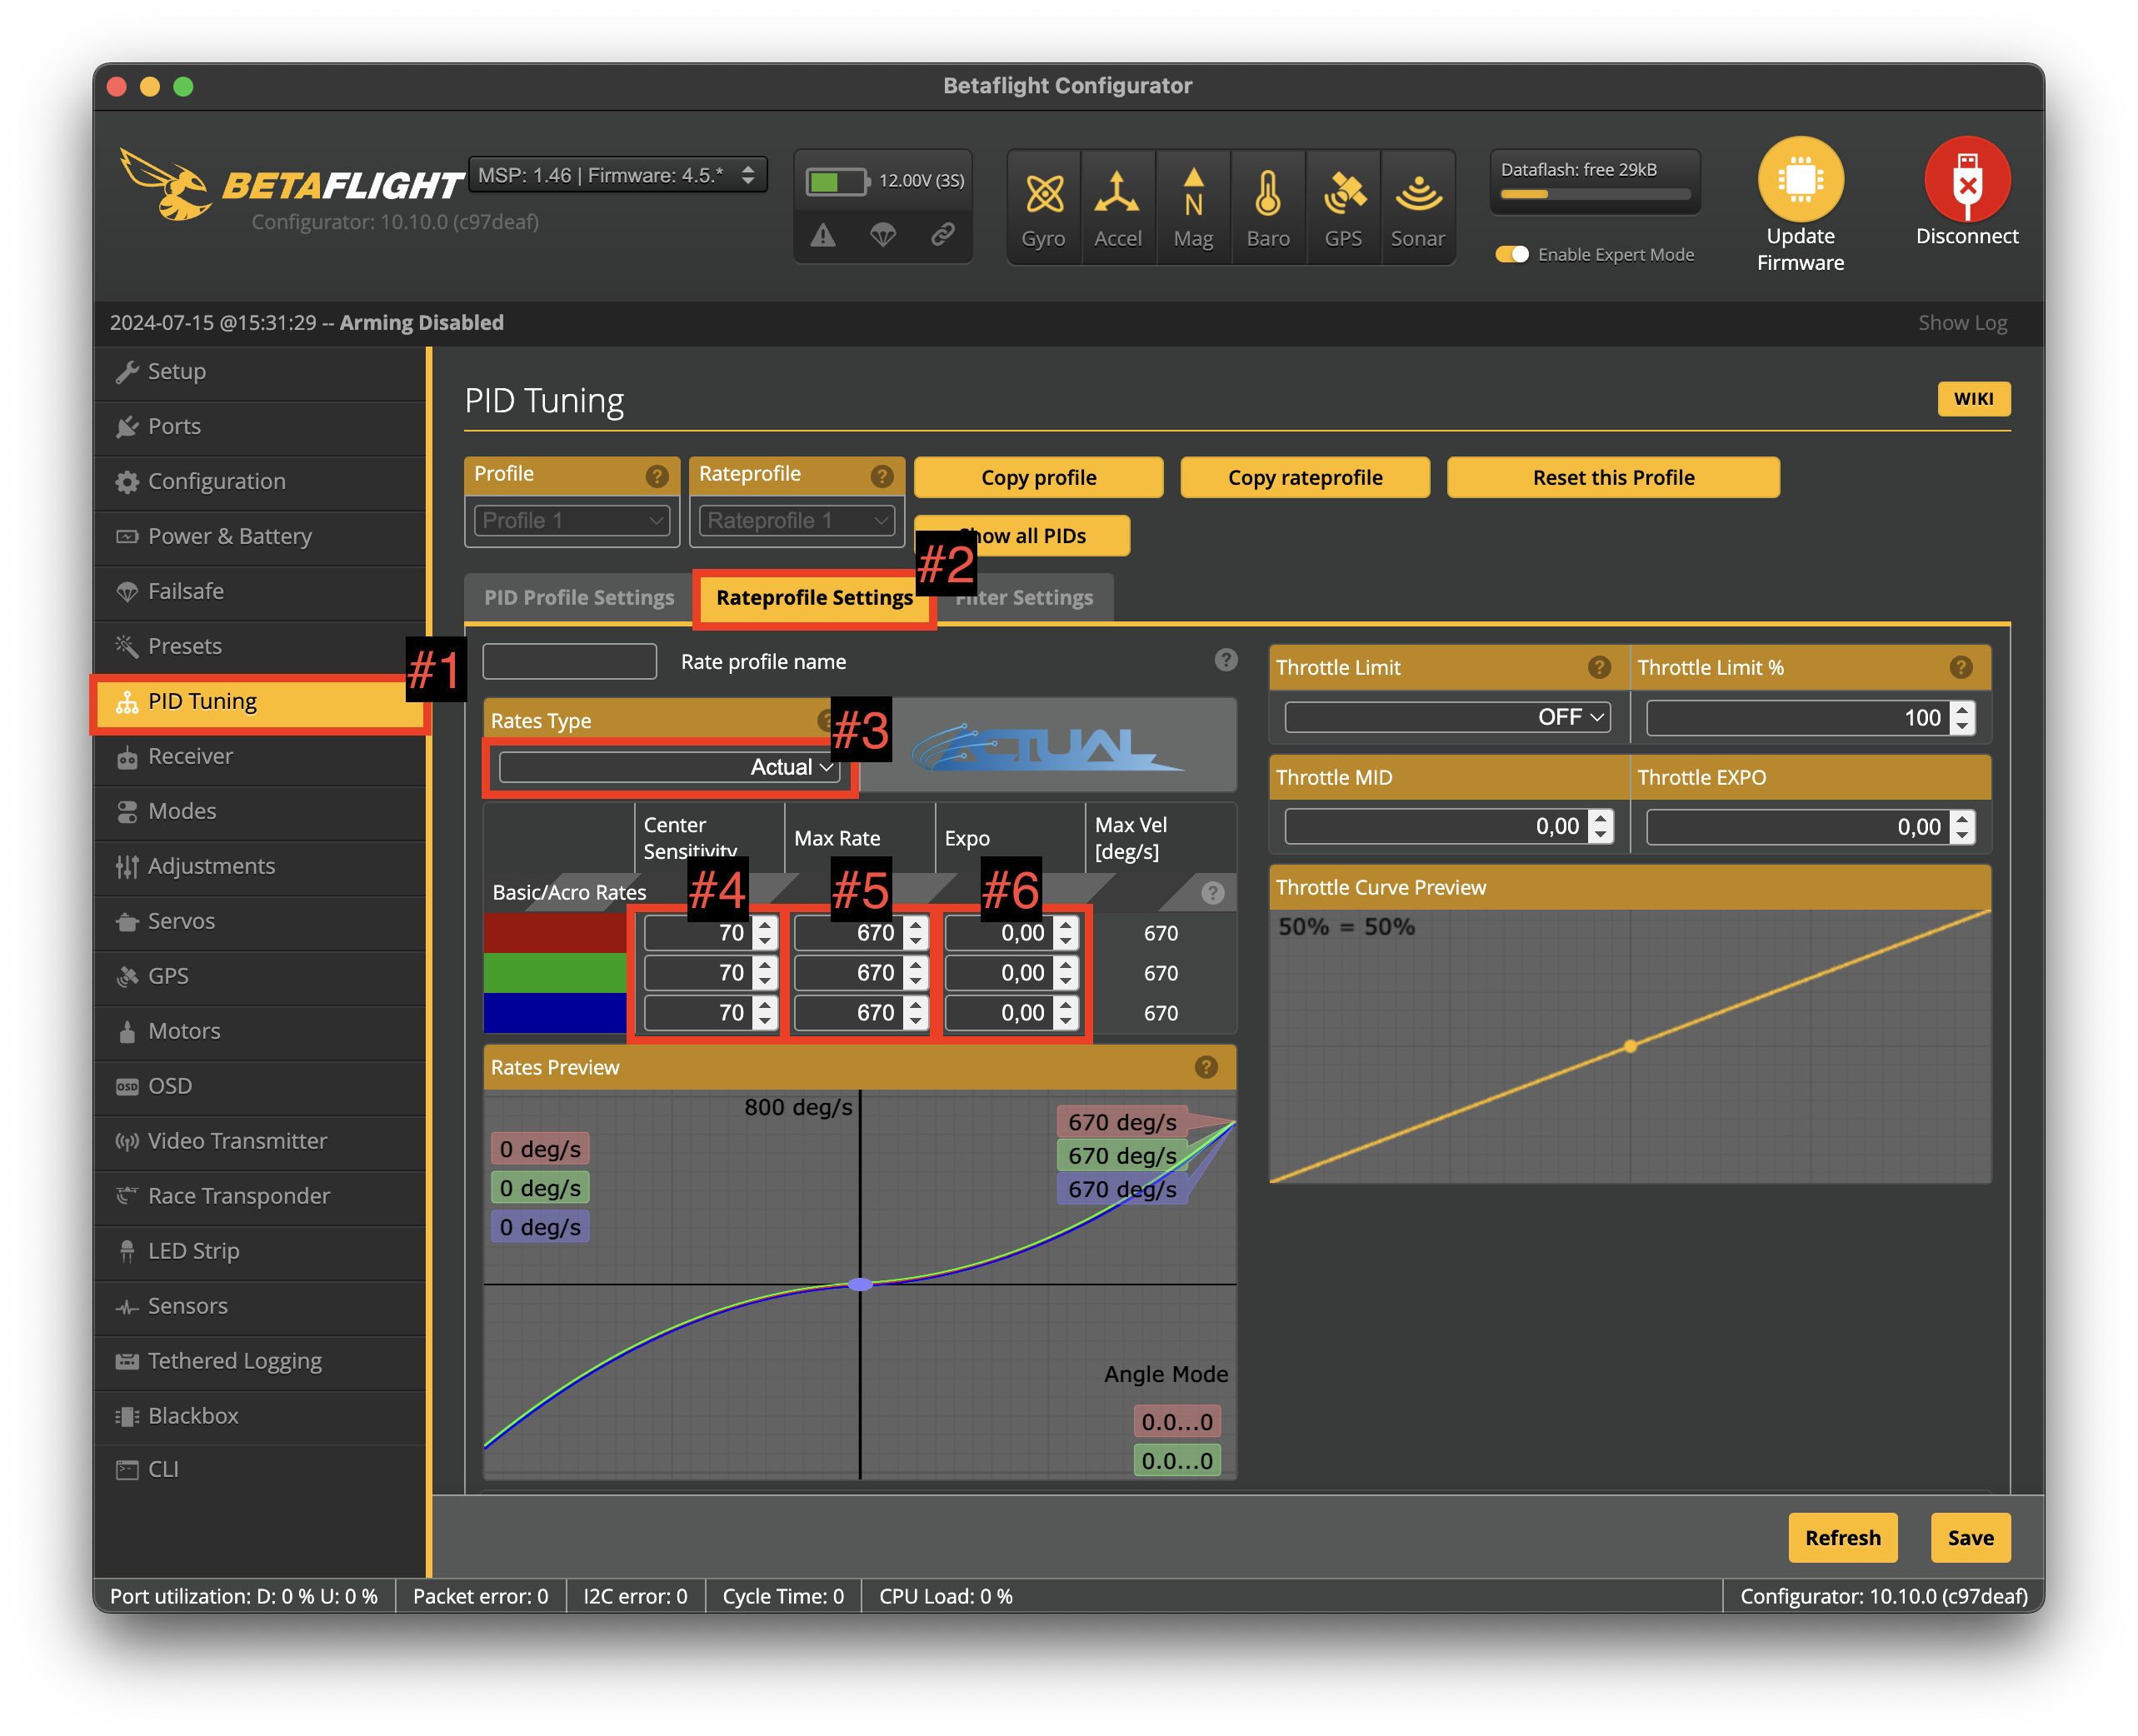
Task: Click the link status icon
Action: coord(942,235)
